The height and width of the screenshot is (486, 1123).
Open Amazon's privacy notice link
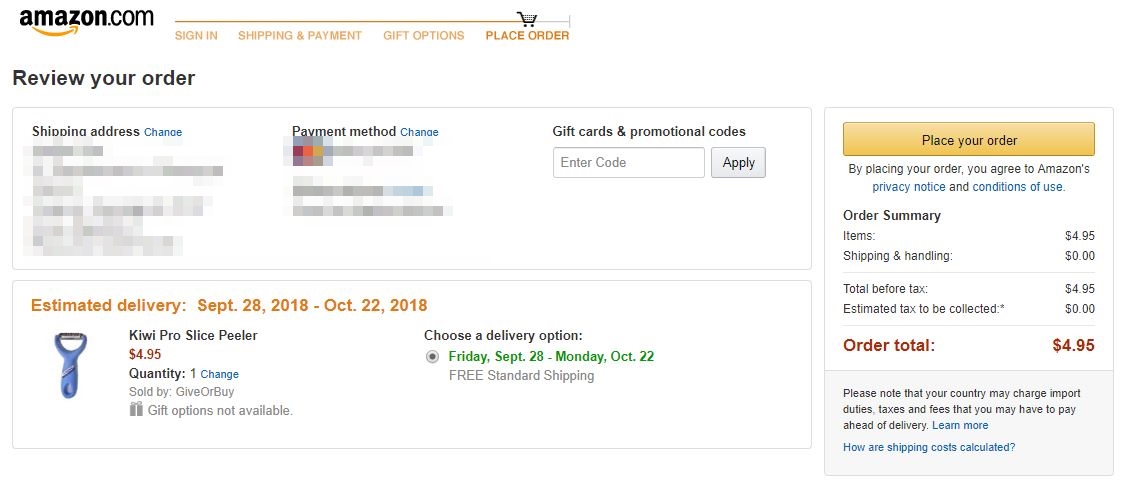[908, 187]
